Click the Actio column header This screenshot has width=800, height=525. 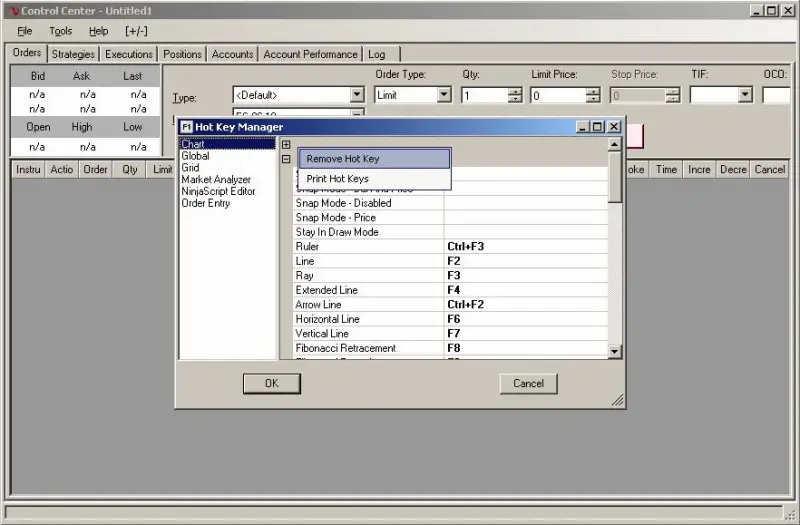click(x=62, y=170)
